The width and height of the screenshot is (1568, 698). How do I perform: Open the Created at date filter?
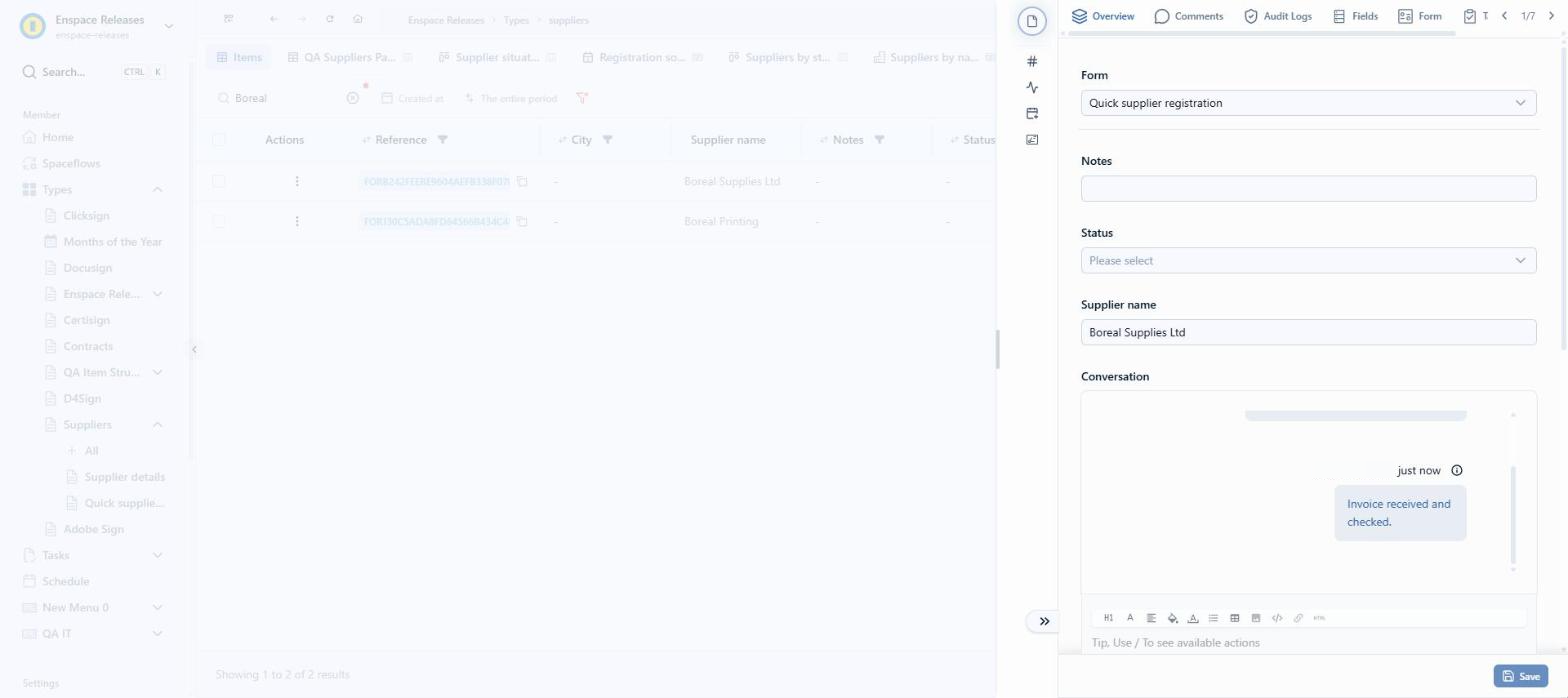412,98
